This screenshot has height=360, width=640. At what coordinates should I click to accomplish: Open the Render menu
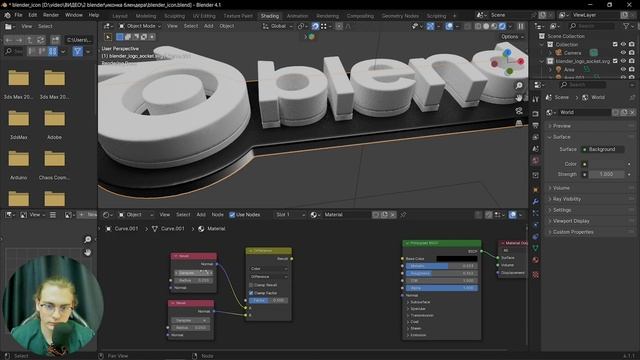(51, 15)
